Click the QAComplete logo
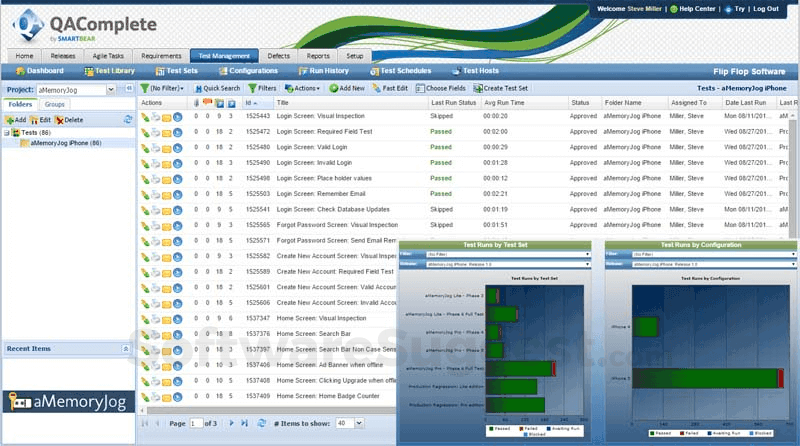Image resolution: width=800 pixels, height=446 pixels. pyautogui.click(x=85, y=27)
